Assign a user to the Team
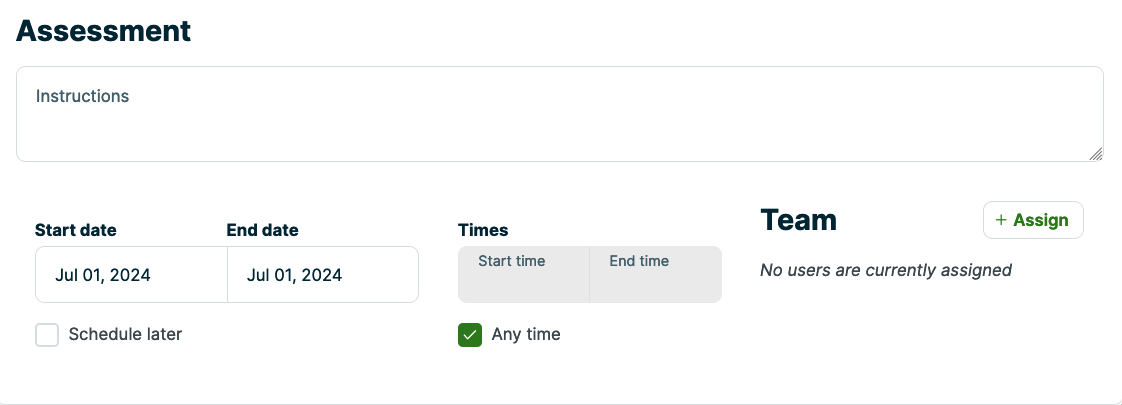 click(1033, 220)
